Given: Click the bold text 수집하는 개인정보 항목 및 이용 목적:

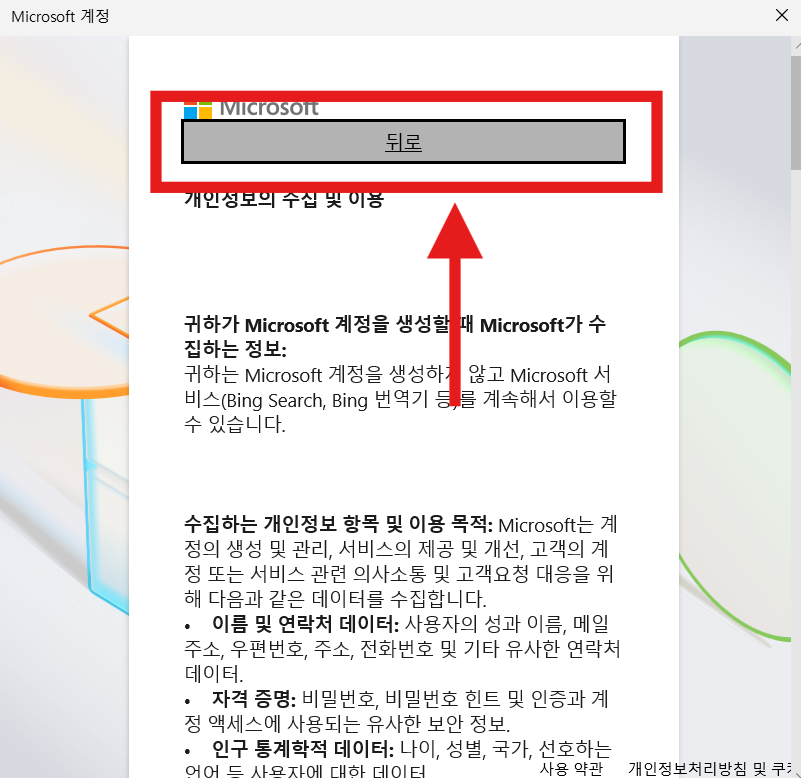Looking at the screenshot, I should [x=338, y=524].
